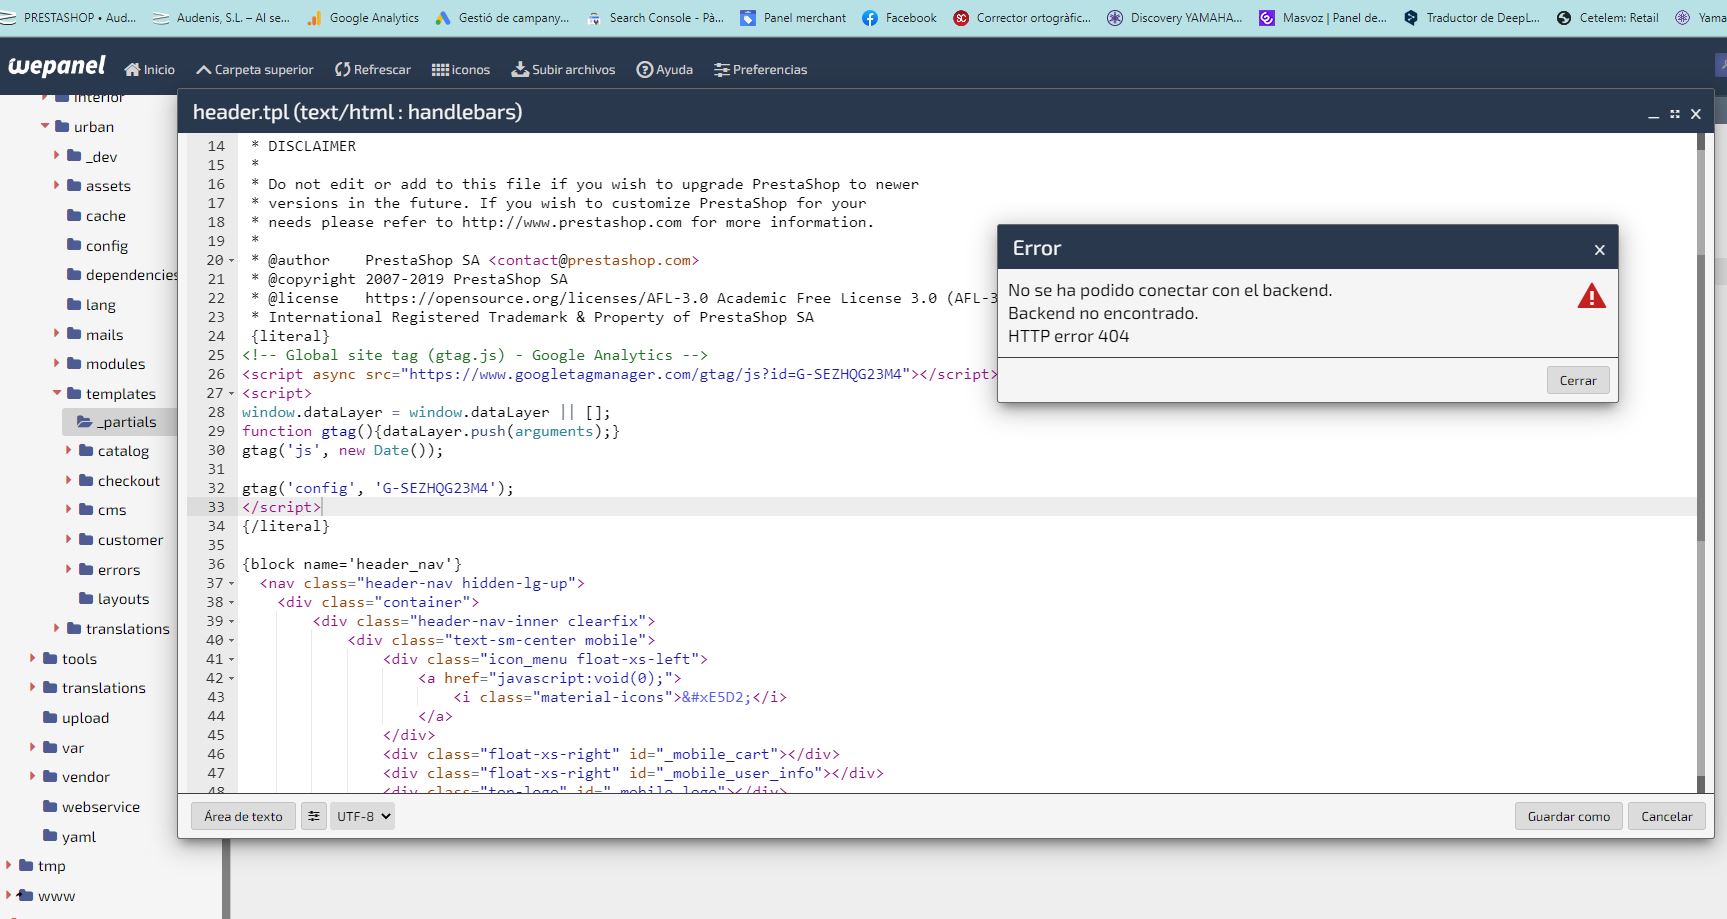Click the wepanel logo
The width and height of the screenshot is (1727, 919).
[57, 66]
